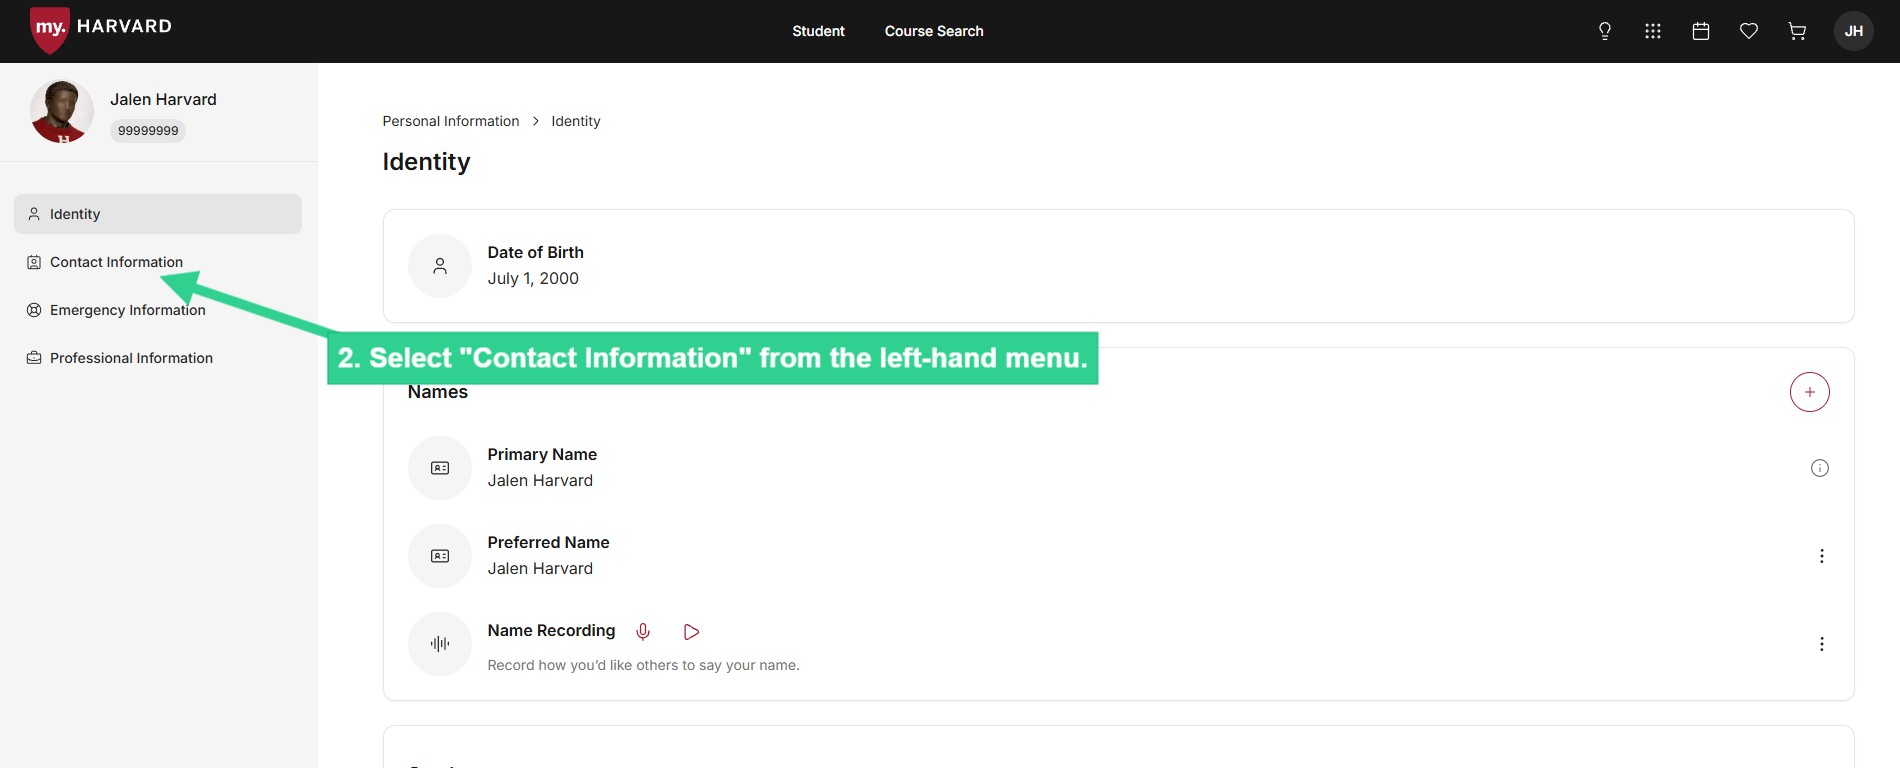
Task: Click the Identity breadcrumb
Action: 576,121
